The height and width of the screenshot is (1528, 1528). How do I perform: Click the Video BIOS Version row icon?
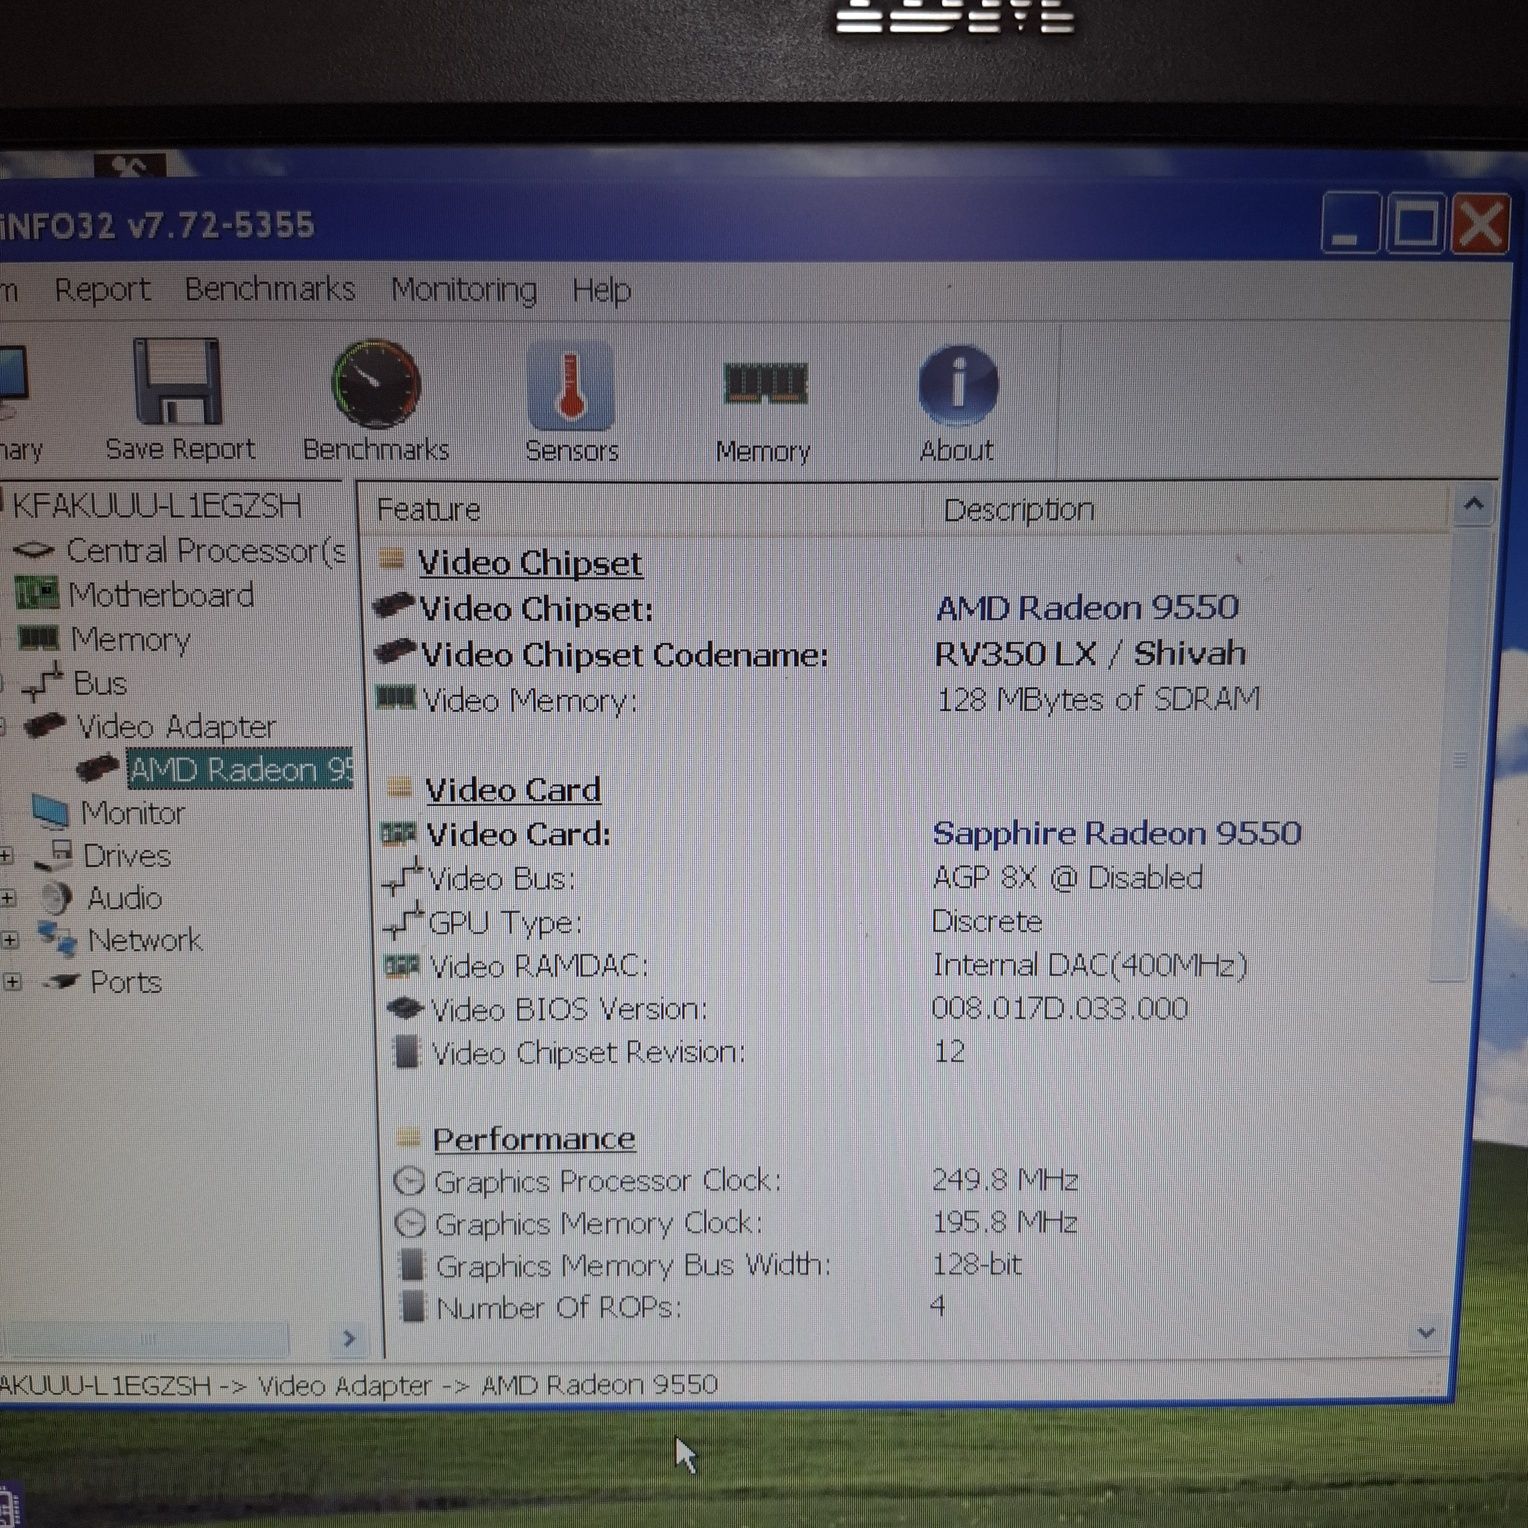tap(405, 1007)
